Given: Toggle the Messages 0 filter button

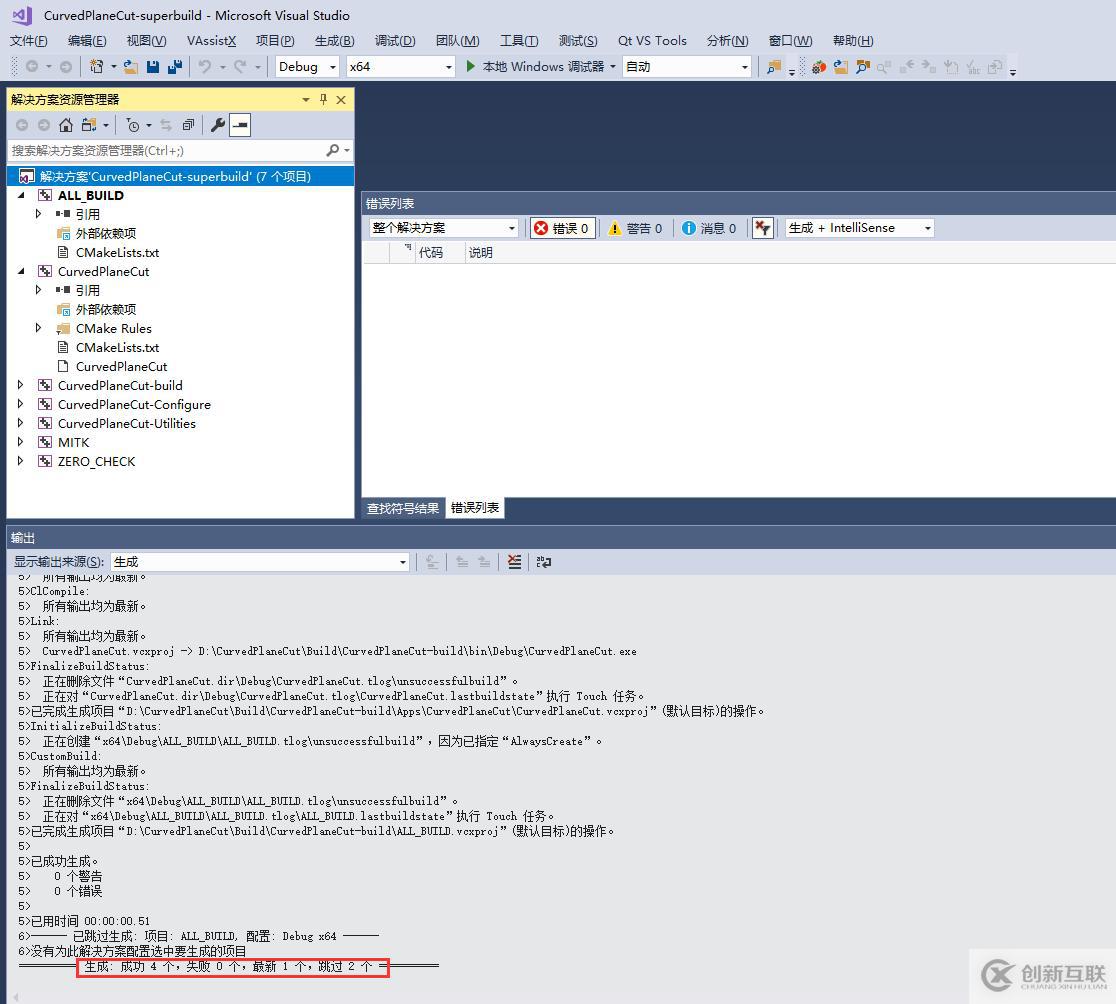Looking at the screenshot, I should (x=709, y=228).
